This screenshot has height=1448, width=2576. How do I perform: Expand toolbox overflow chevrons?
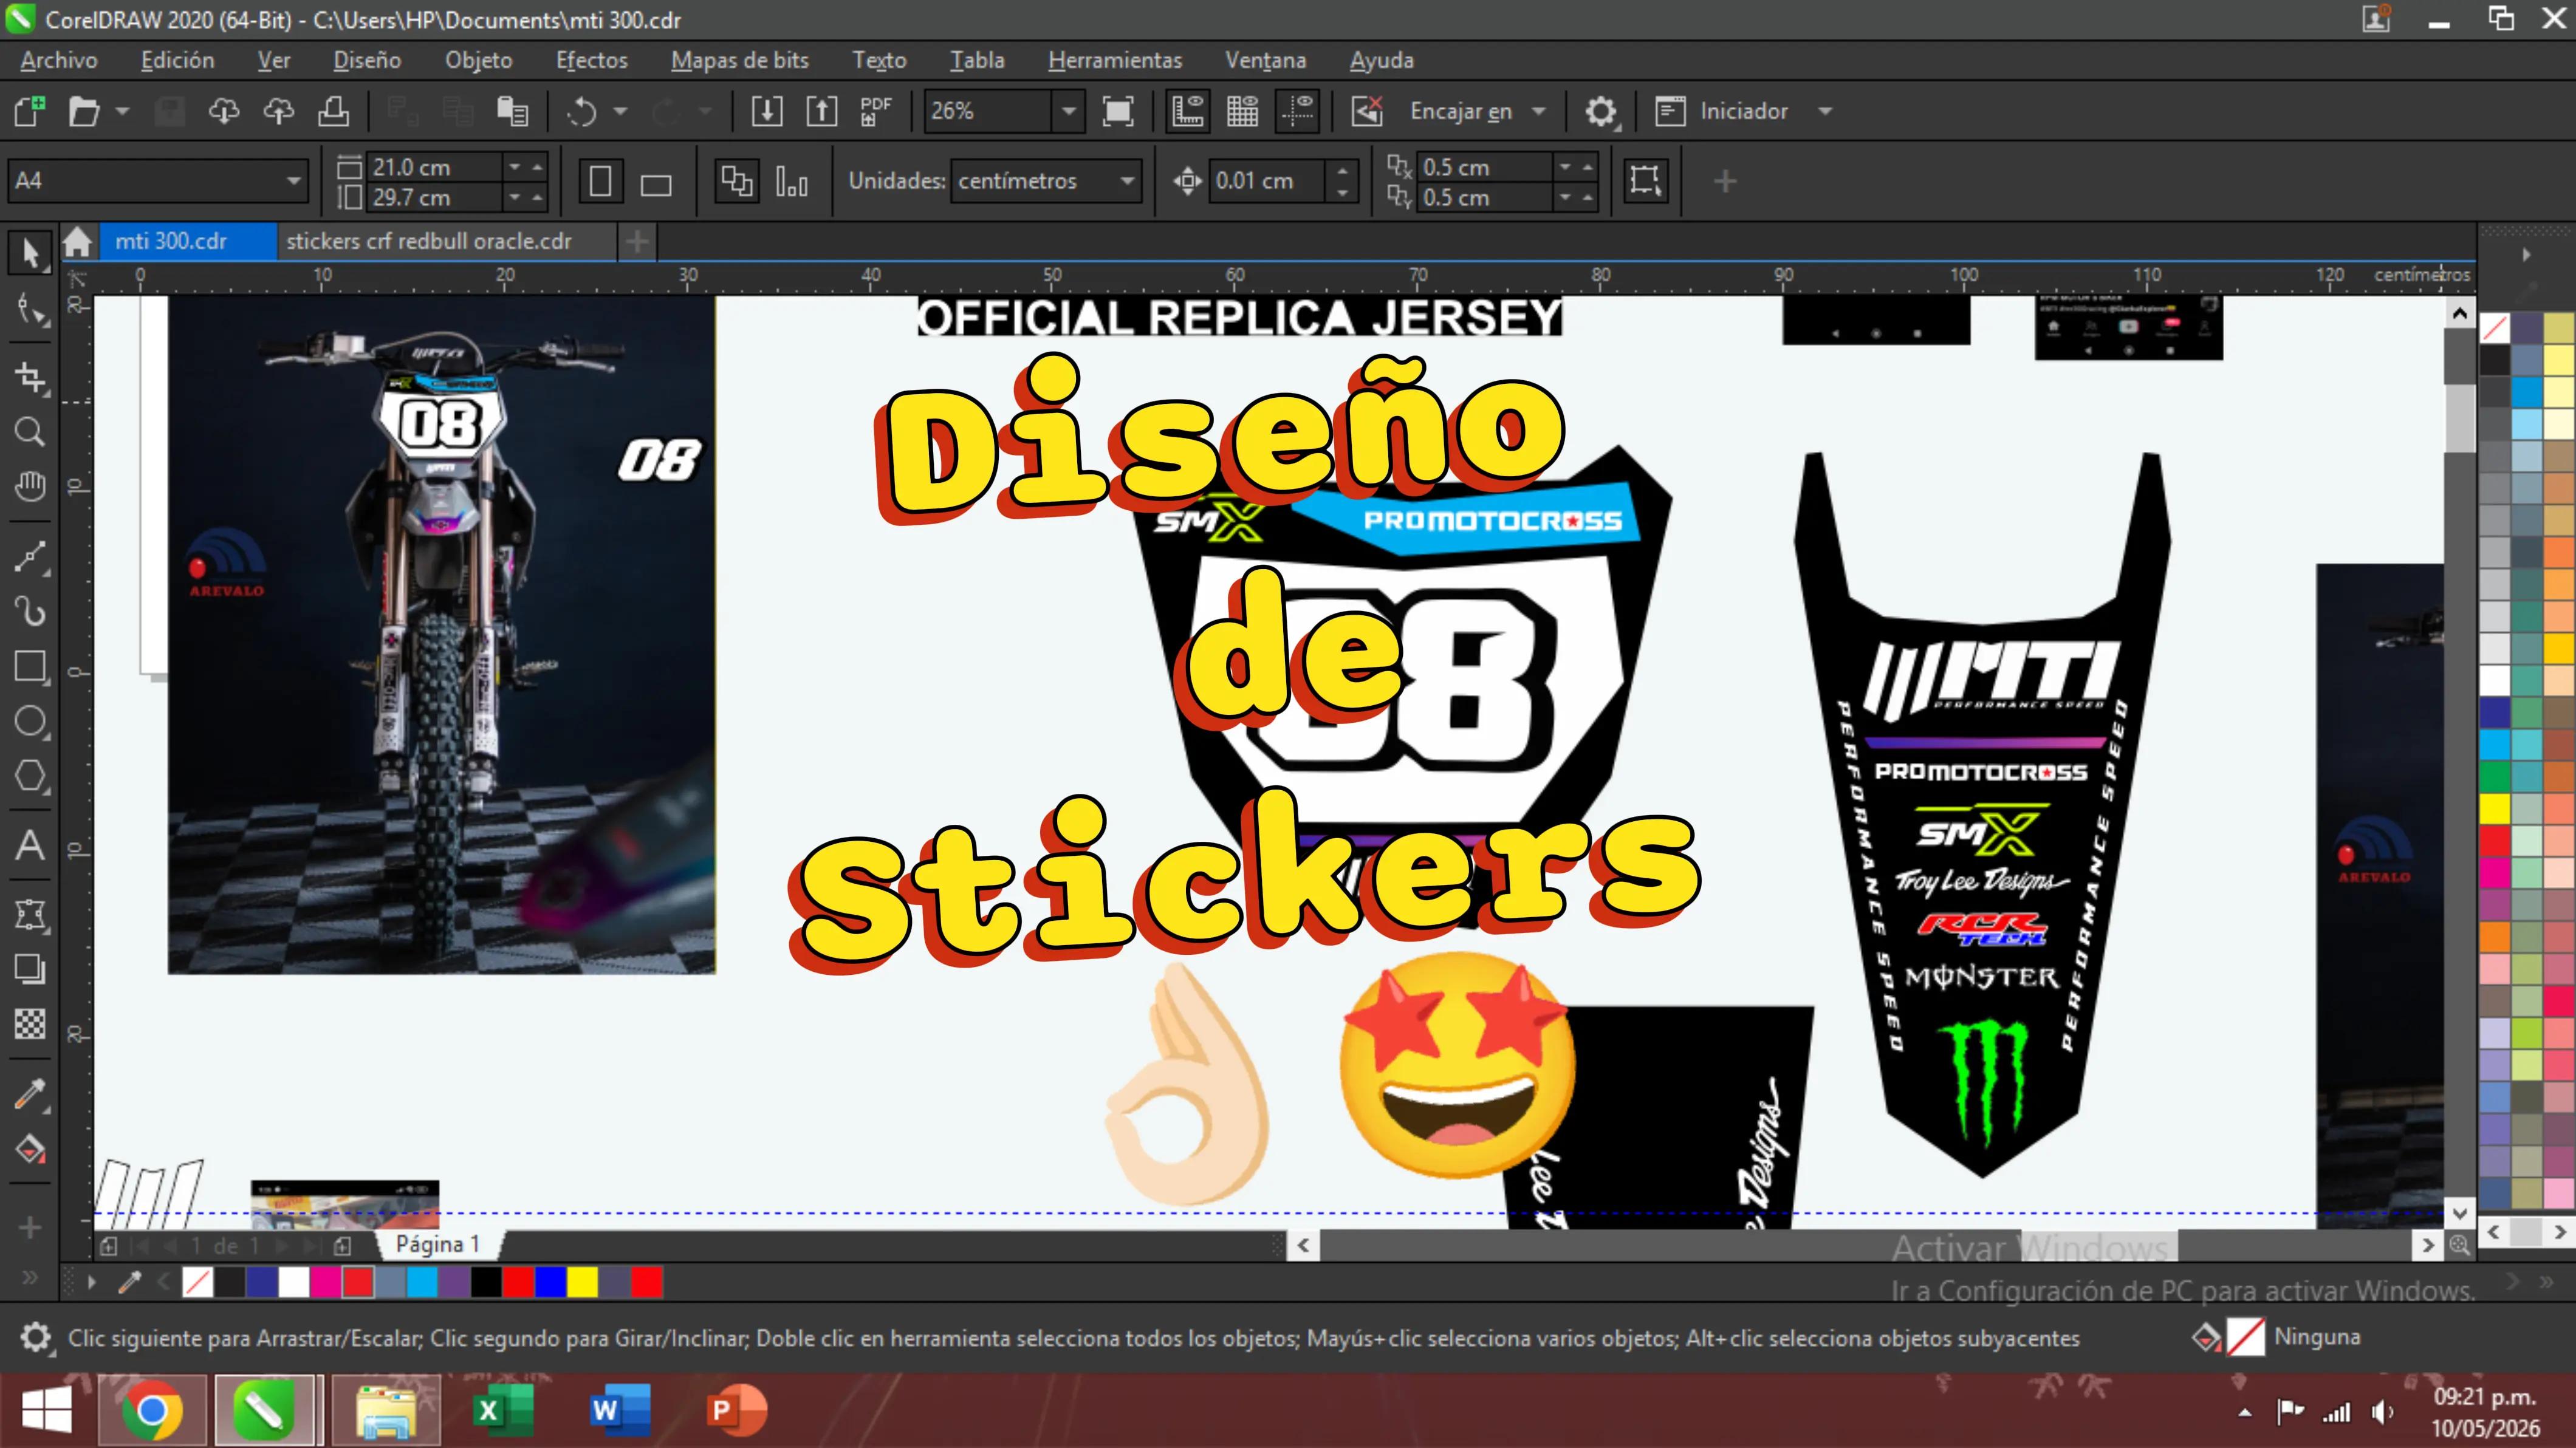30,1277
